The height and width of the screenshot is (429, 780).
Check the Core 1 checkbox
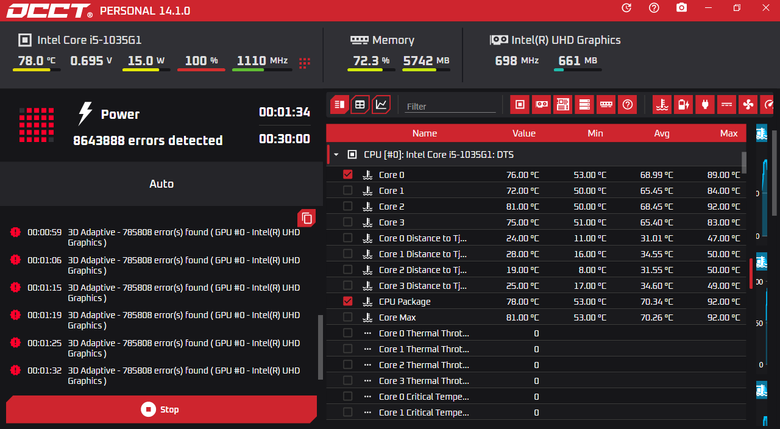coord(348,190)
